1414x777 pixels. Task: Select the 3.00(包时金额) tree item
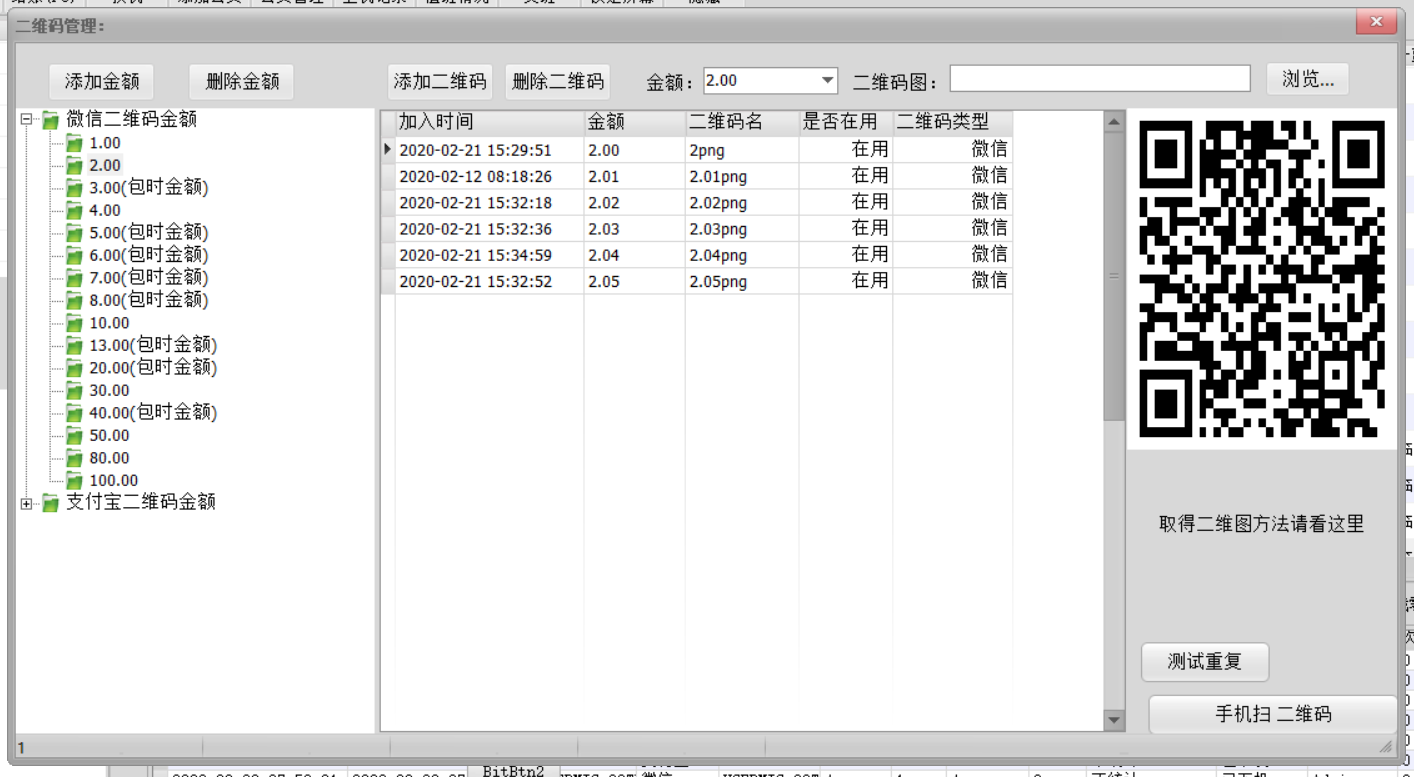[148, 188]
